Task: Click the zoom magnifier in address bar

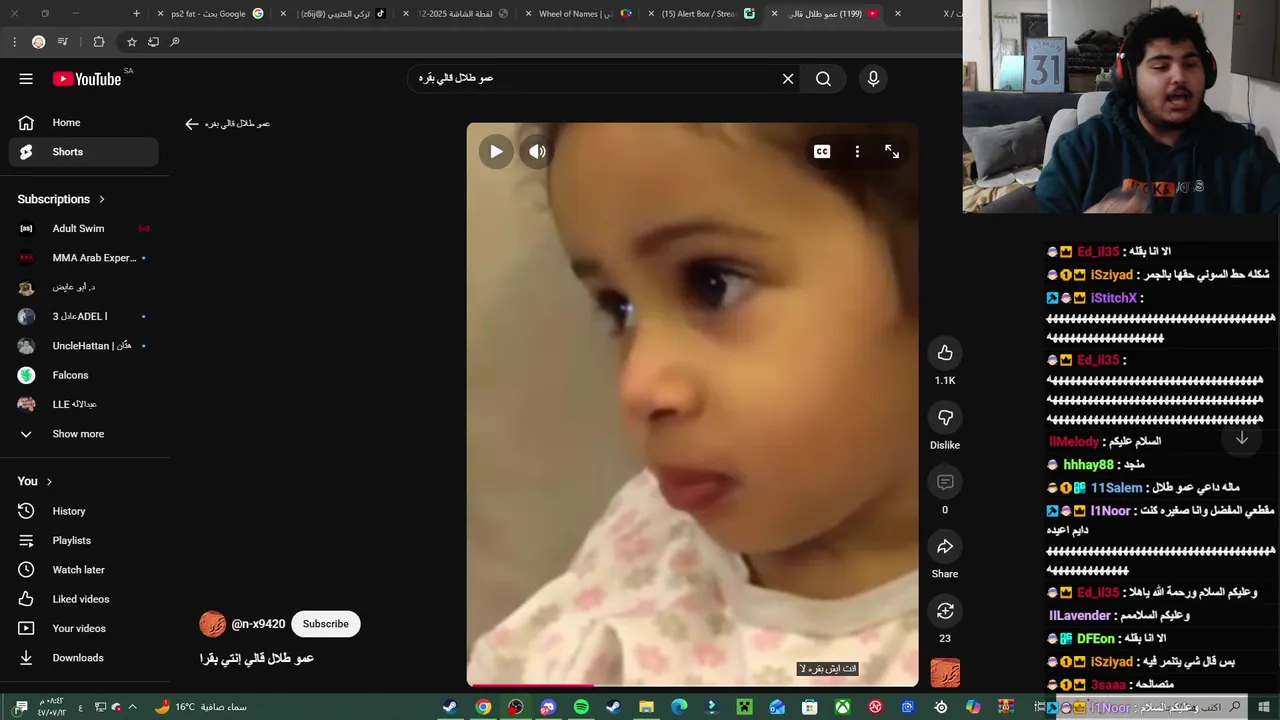Action: (175, 42)
